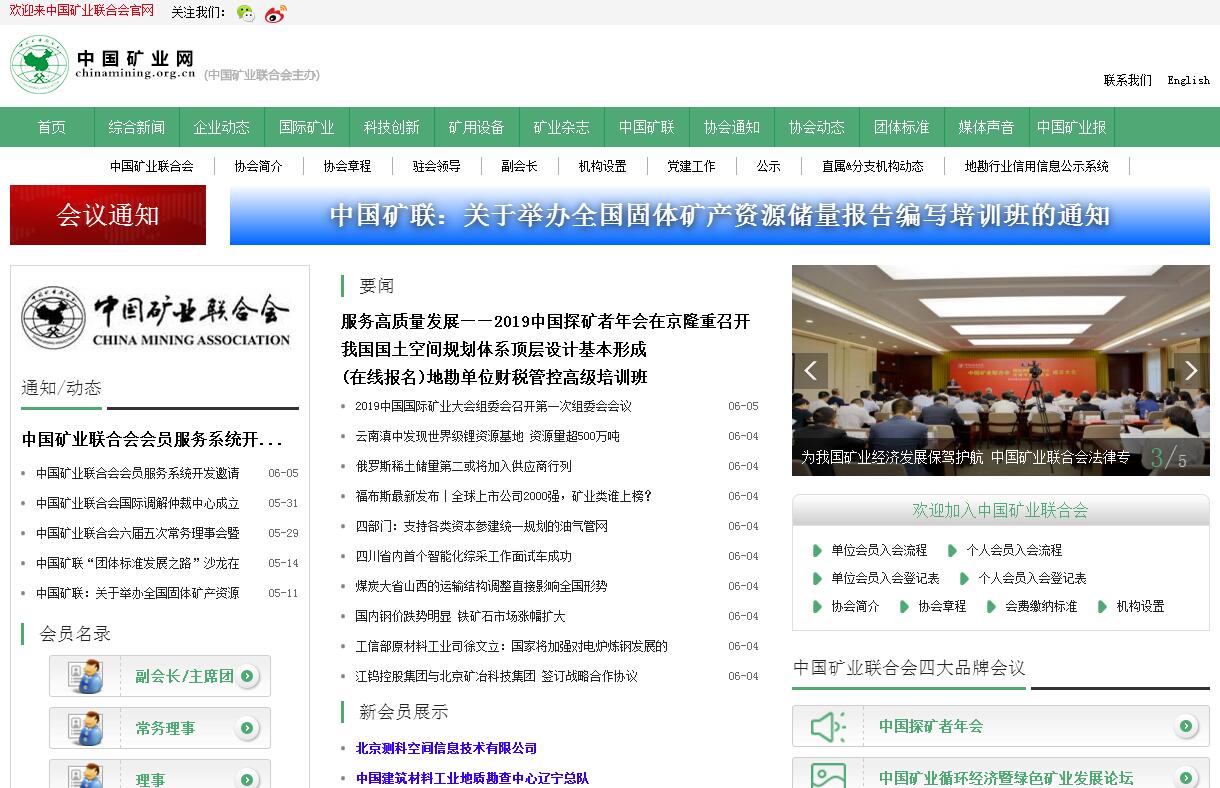Screen dimensions: 1220x788
Task: Click green arrow on 常务理事 button
Action: [x=247, y=729]
